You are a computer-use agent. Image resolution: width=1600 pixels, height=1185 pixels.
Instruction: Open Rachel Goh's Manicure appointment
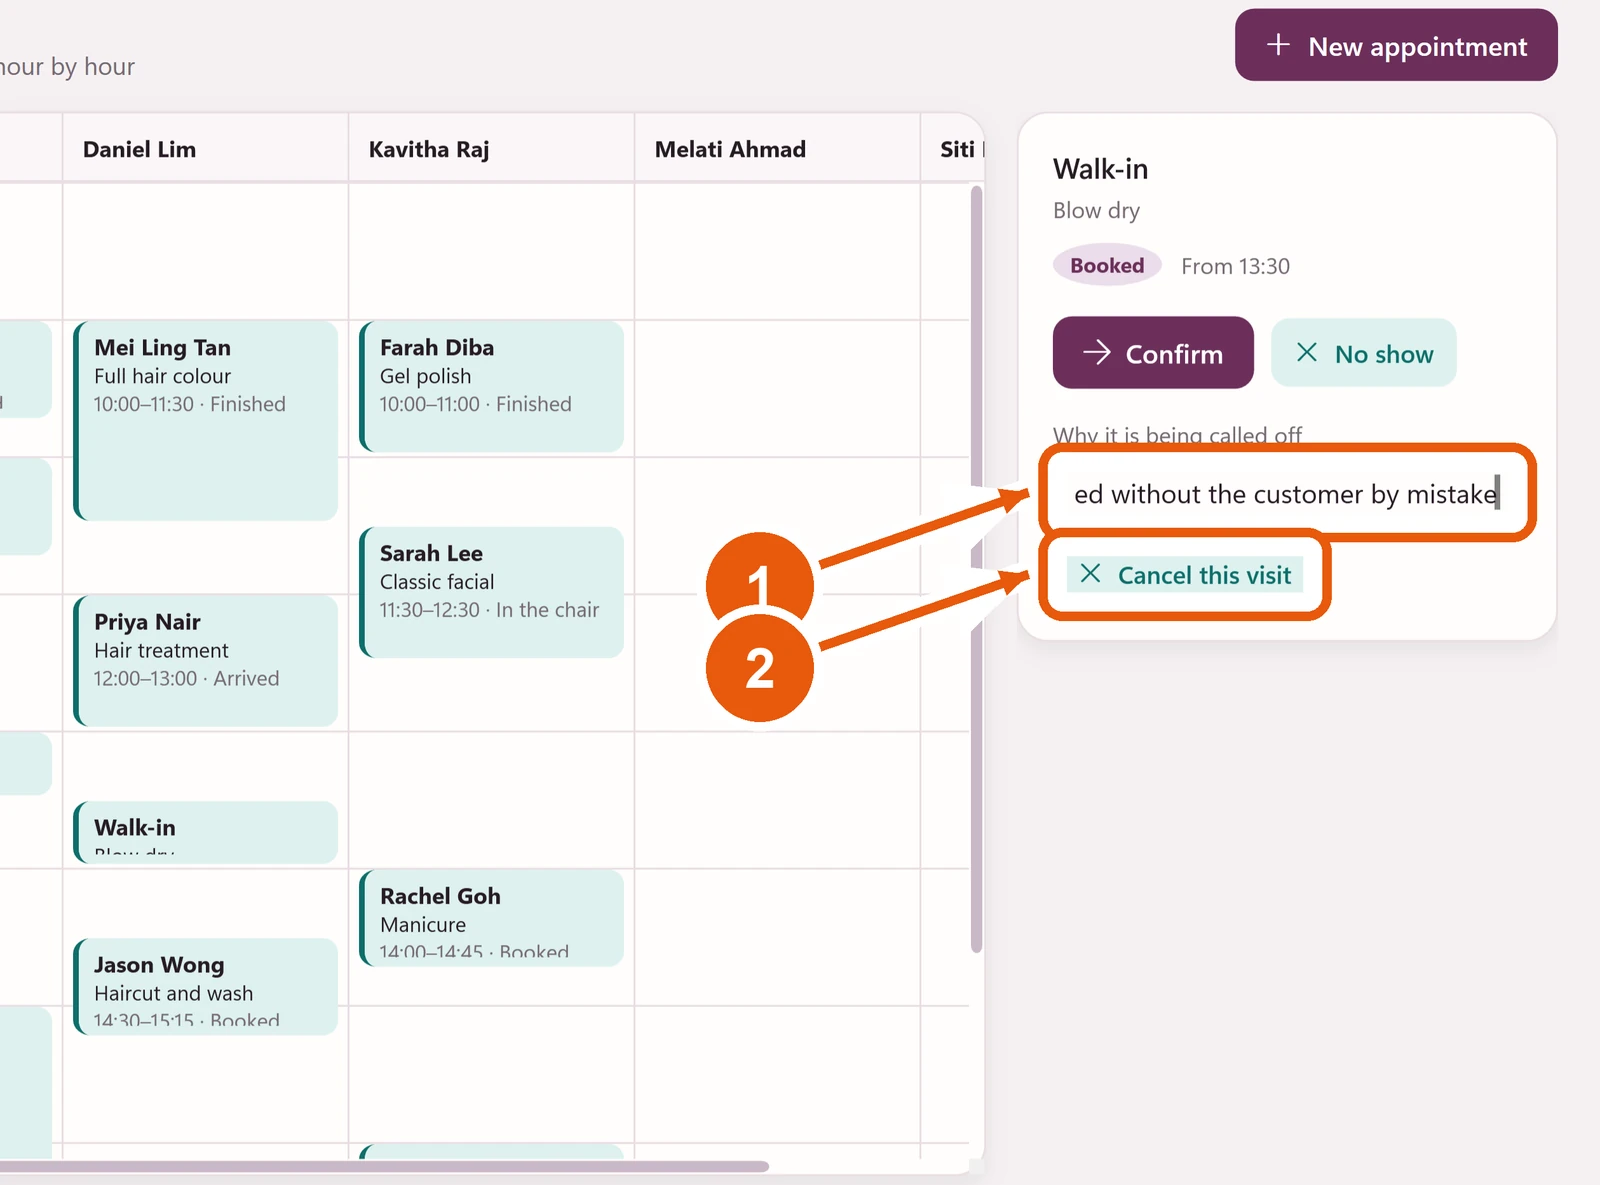[x=492, y=918]
